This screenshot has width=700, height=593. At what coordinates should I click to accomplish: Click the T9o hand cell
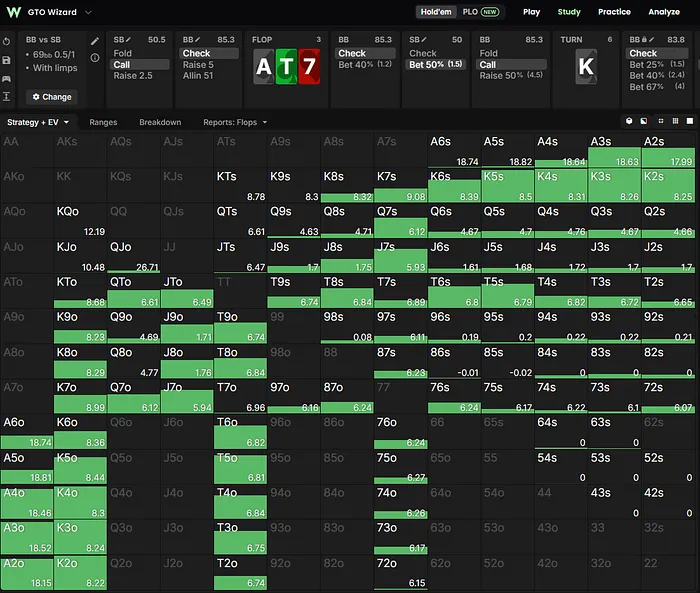click(240, 326)
